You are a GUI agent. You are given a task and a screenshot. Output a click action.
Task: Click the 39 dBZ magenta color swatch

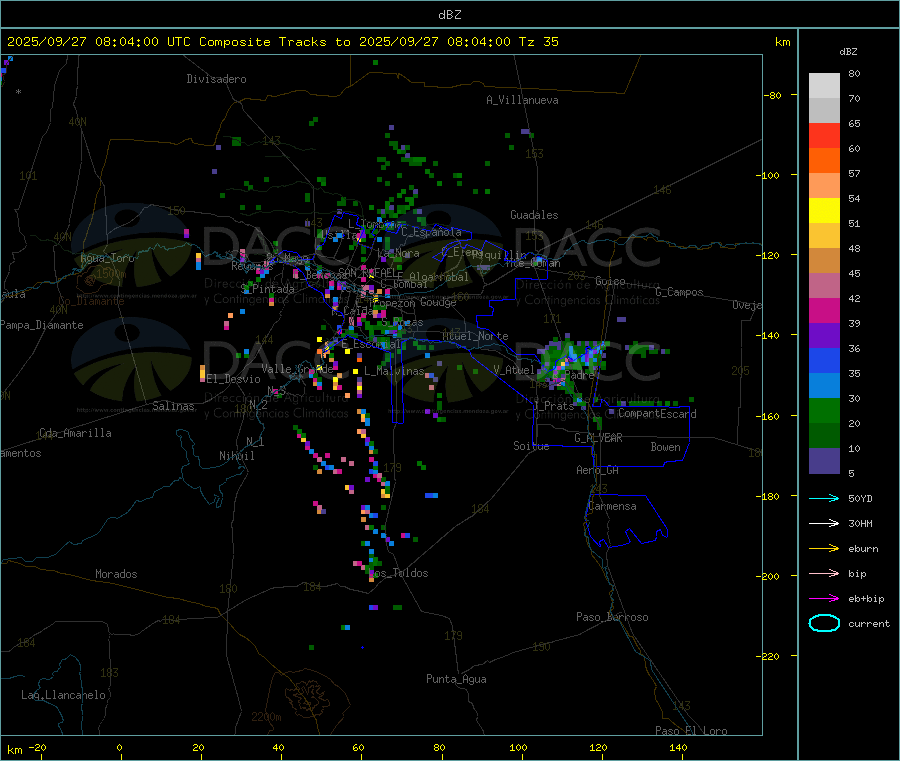tap(824, 310)
